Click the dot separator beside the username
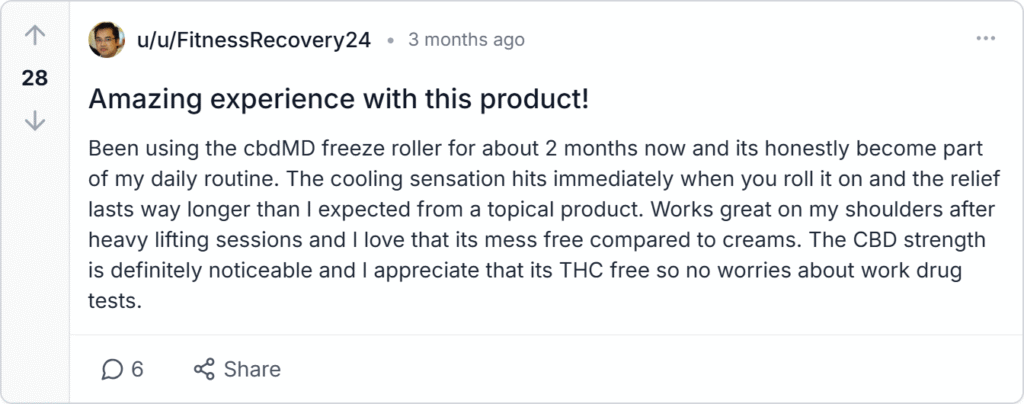Image resolution: width=1024 pixels, height=404 pixels. tap(390, 41)
